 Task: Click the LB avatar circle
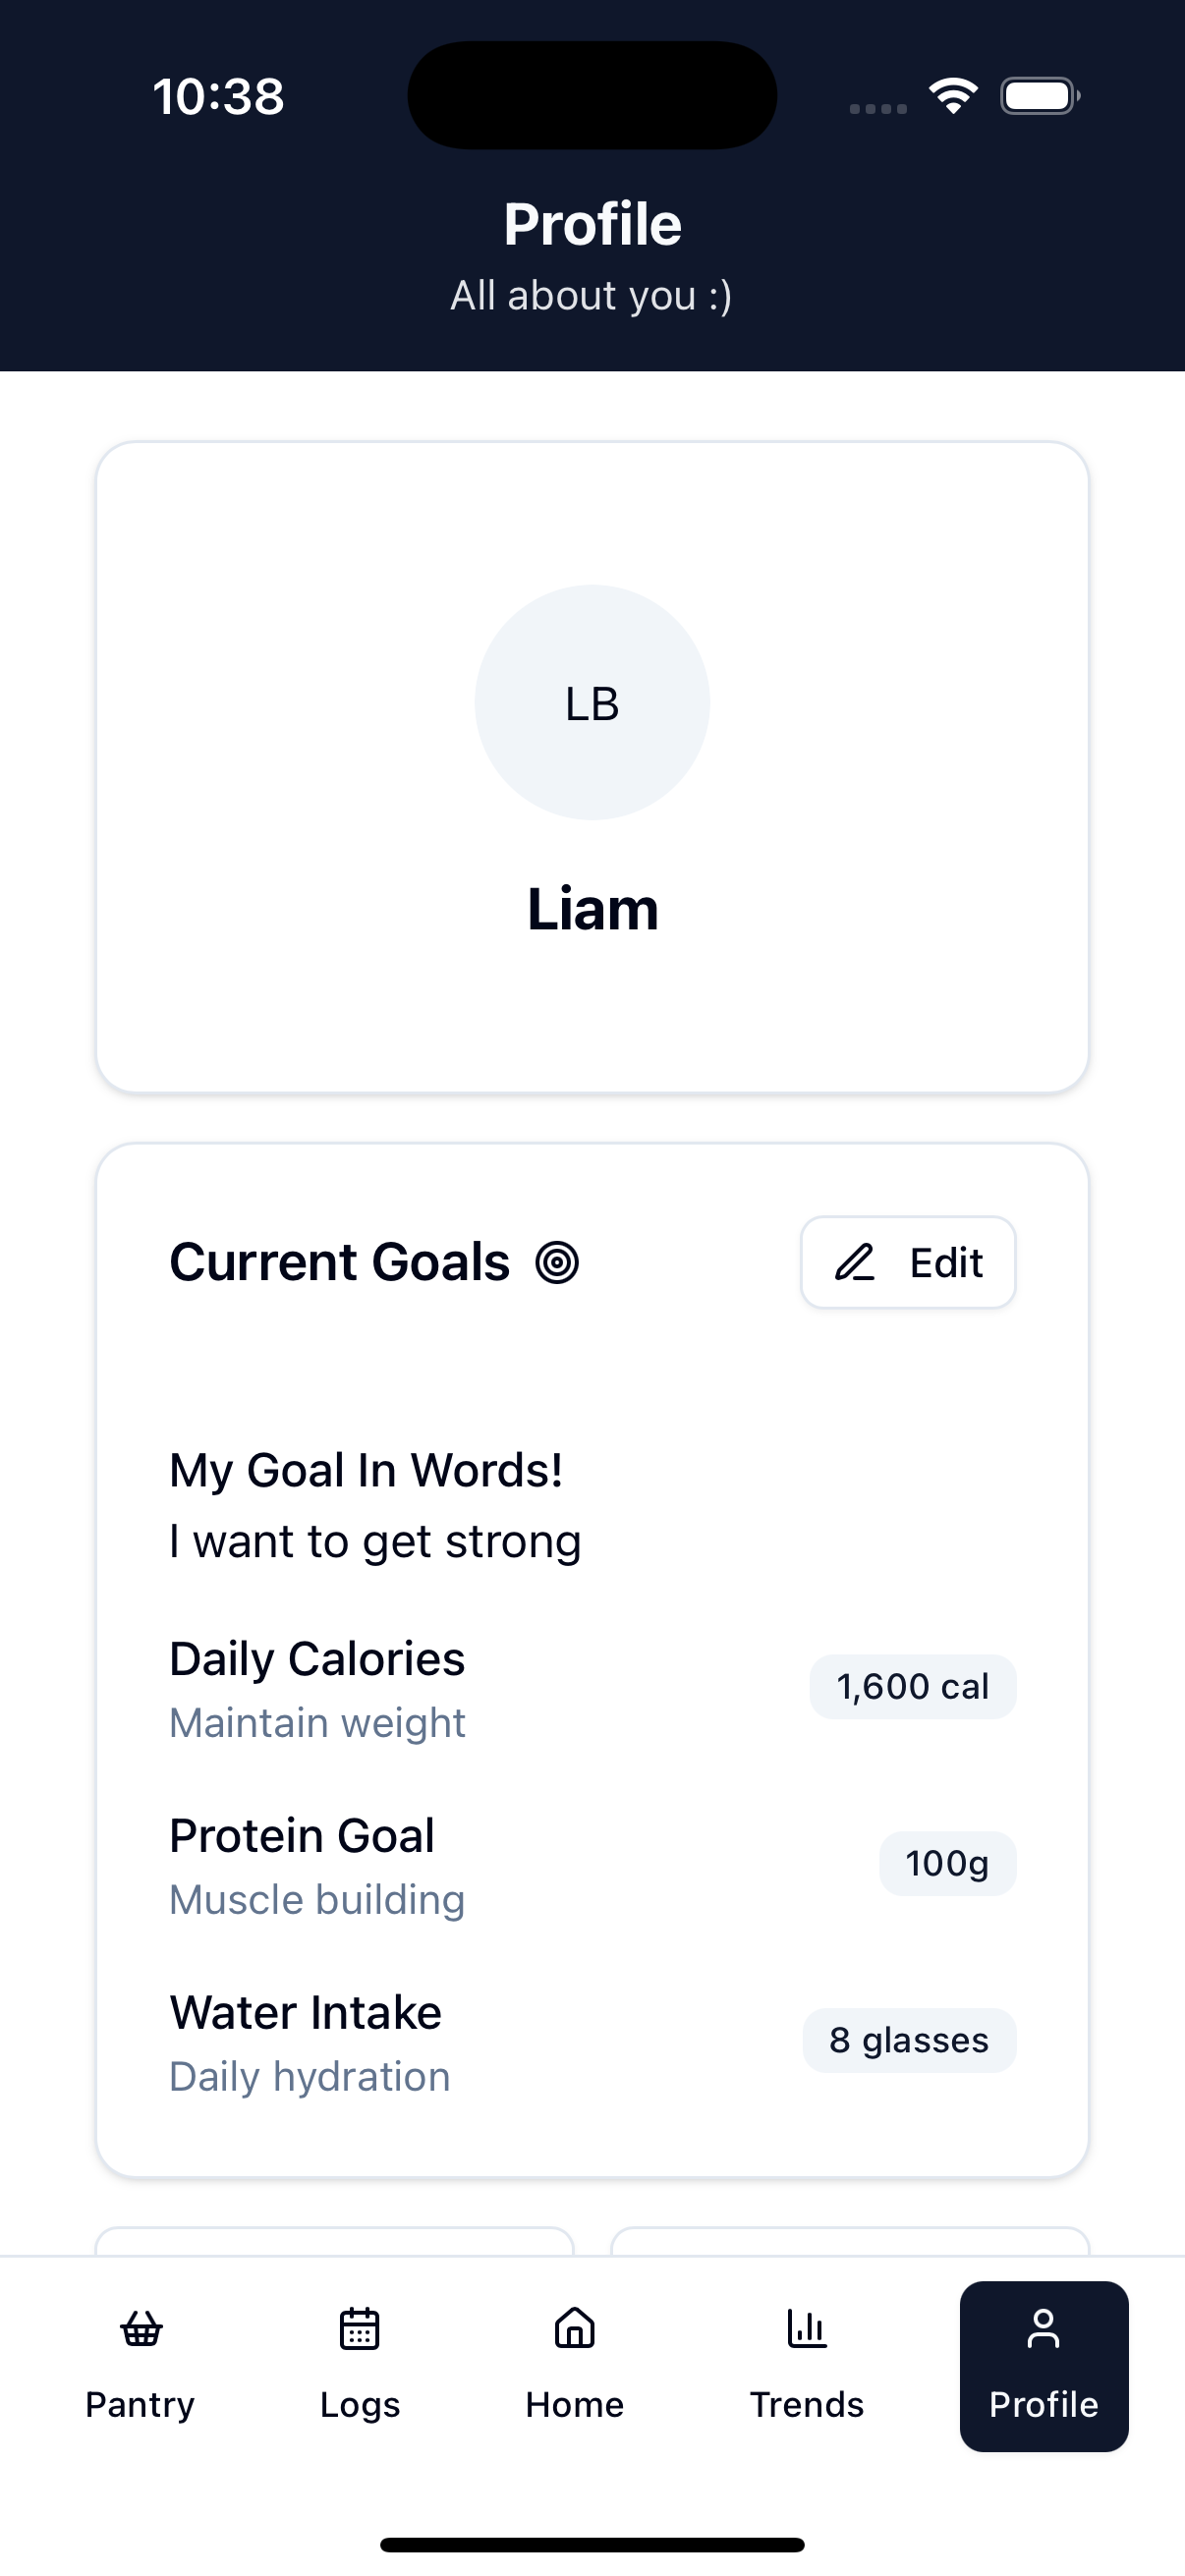[x=592, y=703]
